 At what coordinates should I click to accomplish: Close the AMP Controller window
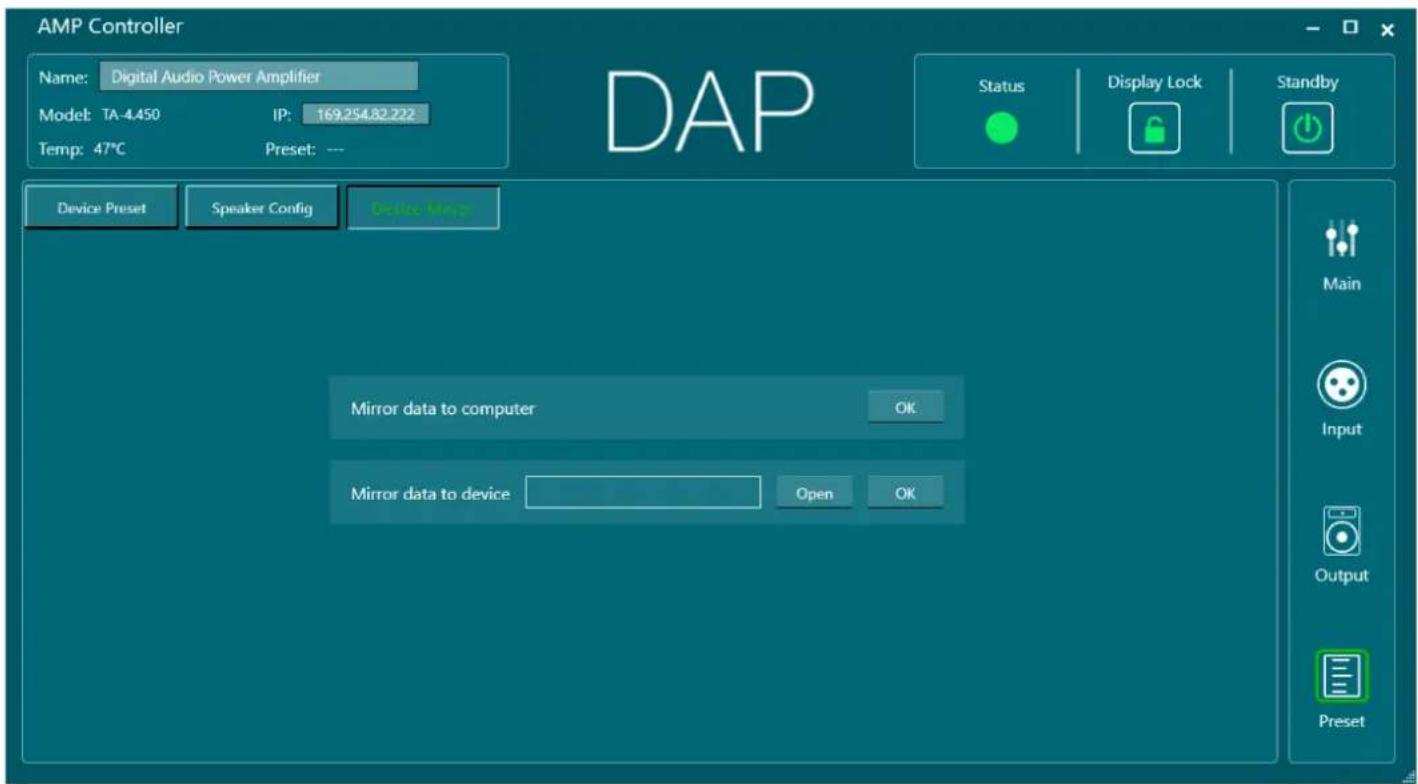pos(1387,30)
